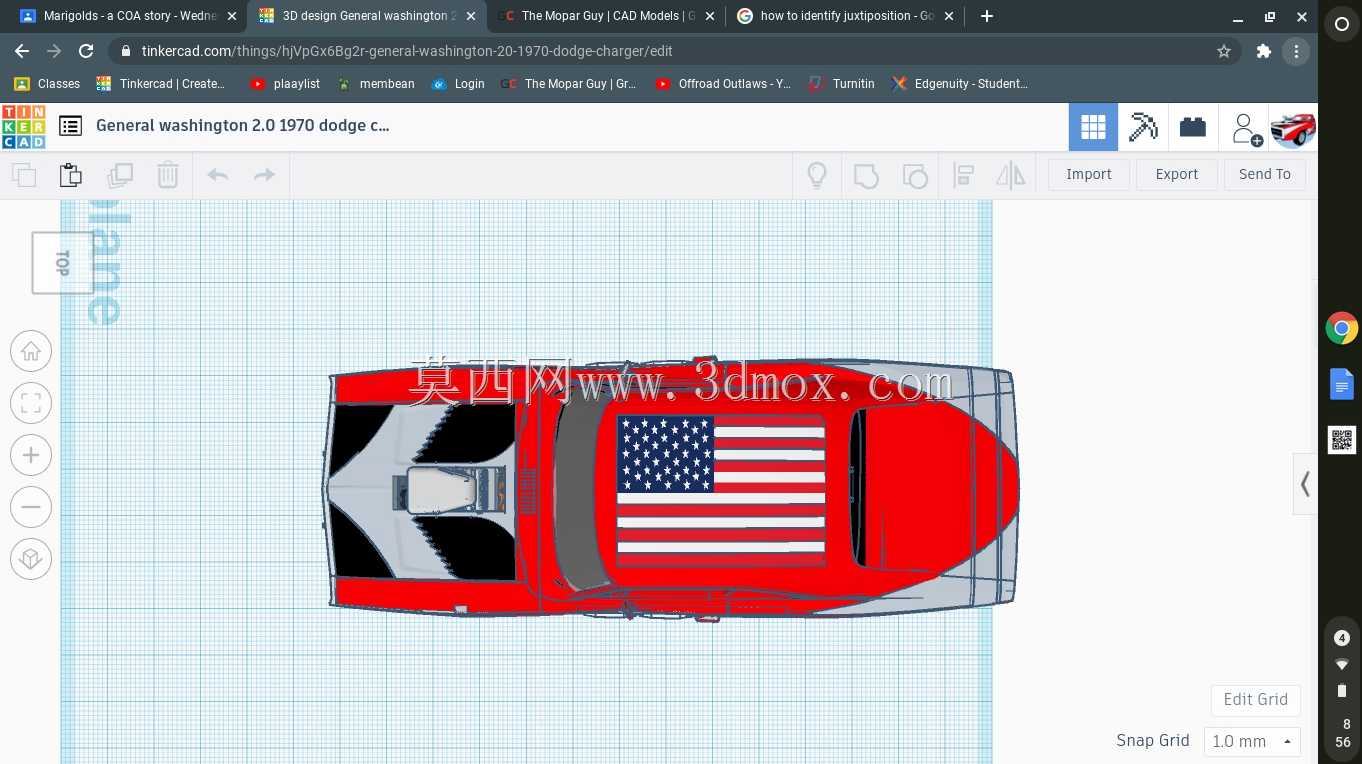Toggle the orthographic perspective view cube icon
The width and height of the screenshot is (1362, 764).
coord(31,559)
